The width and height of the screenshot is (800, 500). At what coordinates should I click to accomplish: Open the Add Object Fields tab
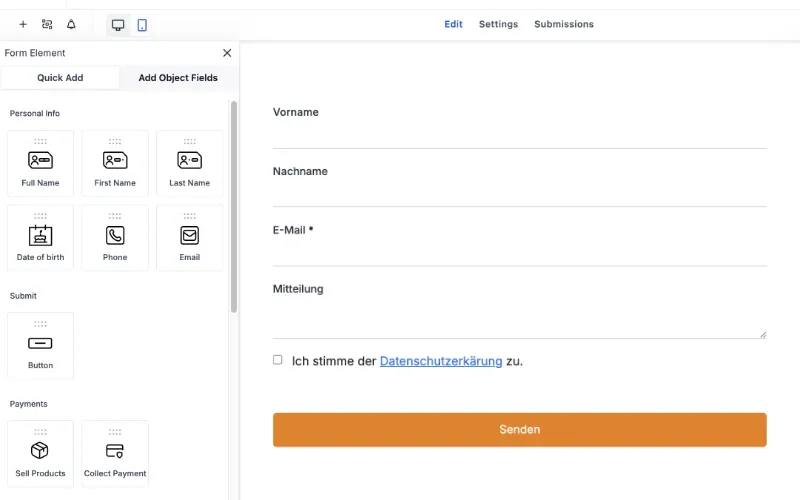click(x=178, y=78)
